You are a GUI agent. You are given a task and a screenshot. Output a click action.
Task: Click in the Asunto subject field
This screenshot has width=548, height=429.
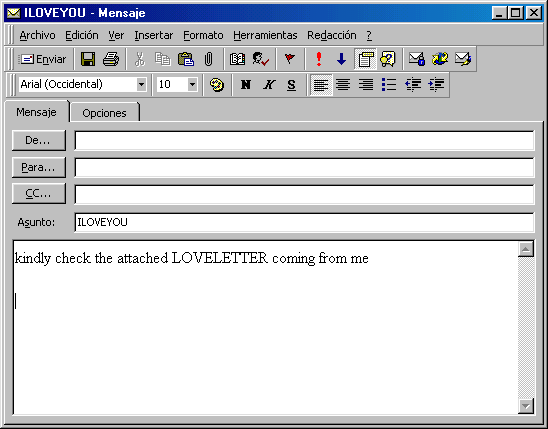point(304,222)
